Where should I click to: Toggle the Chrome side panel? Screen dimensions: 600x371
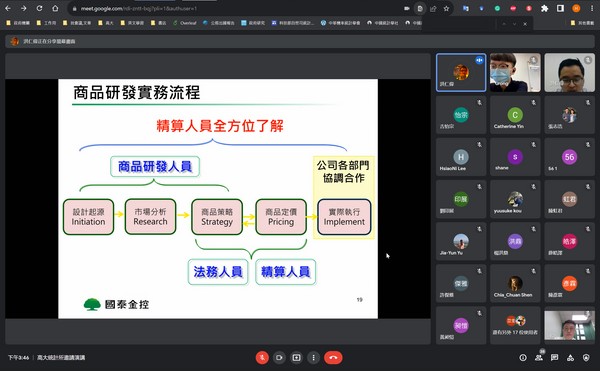pyautogui.click(x=560, y=8)
